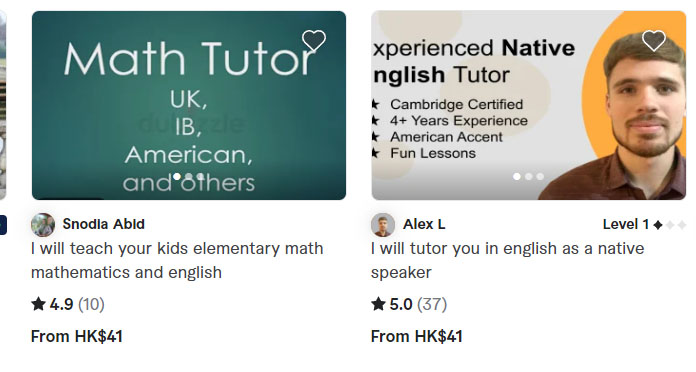This screenshot has width=696, height=372.
Task: Click the From HK$41 price under Snodia Abid
Action: [77, 336]
